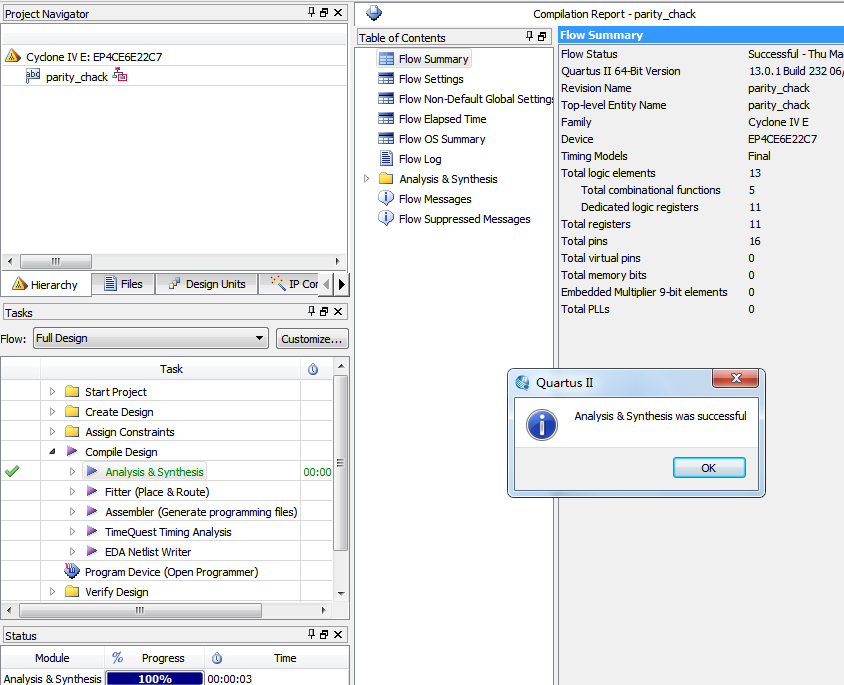The height and width of the screenshot is (685, 844).
Task: Click OK in the Quartus II dialog
Action: (x=709, y=468)
